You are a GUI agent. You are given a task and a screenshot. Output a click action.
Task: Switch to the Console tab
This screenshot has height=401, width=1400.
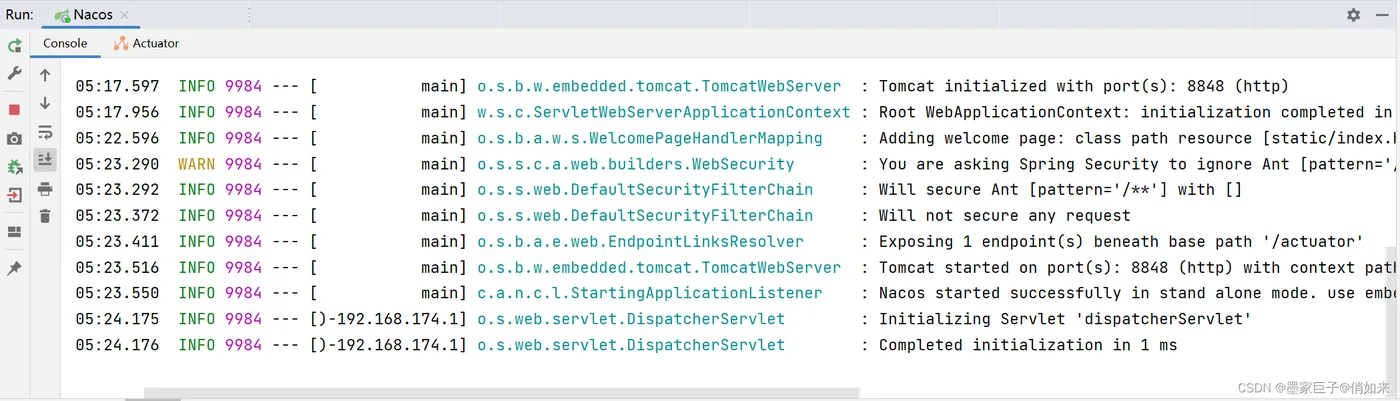65,44
